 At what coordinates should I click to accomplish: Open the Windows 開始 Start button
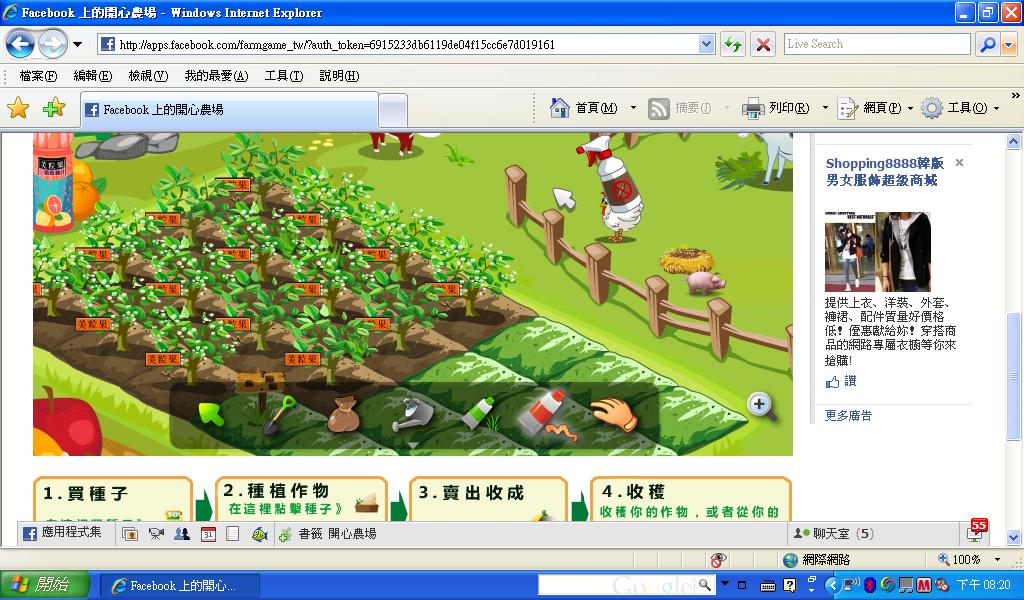[44, 584]
